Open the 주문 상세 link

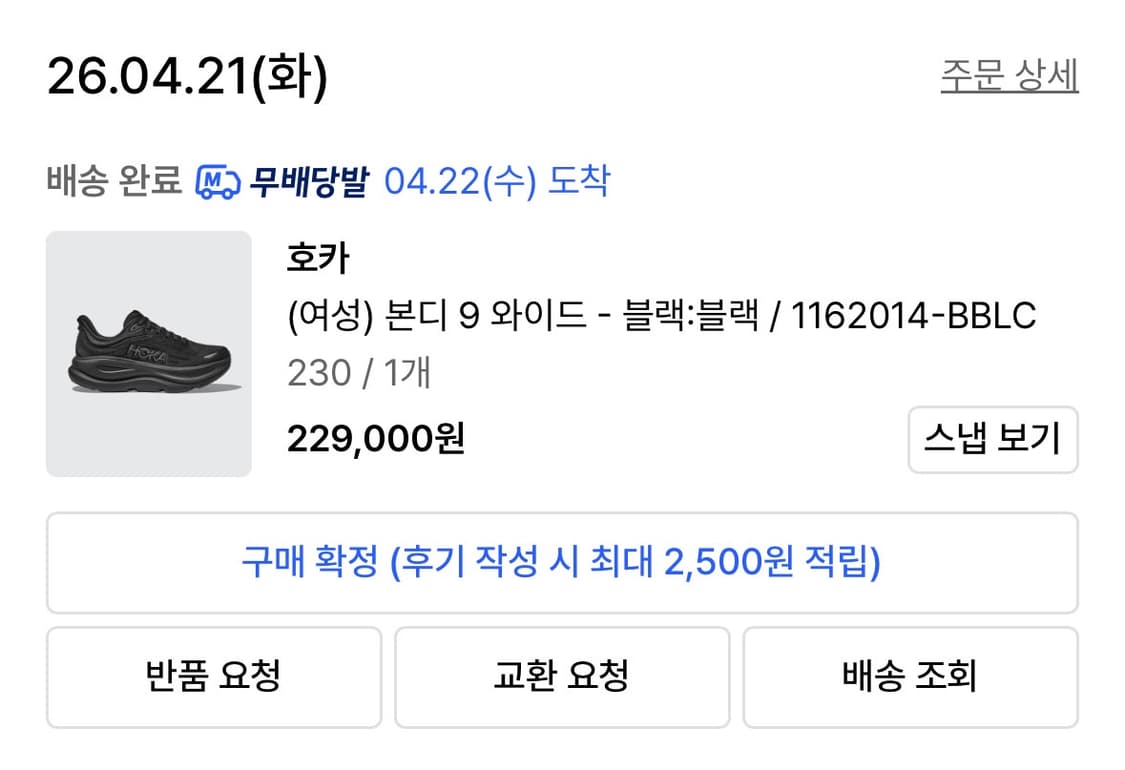coord(1008,71)
